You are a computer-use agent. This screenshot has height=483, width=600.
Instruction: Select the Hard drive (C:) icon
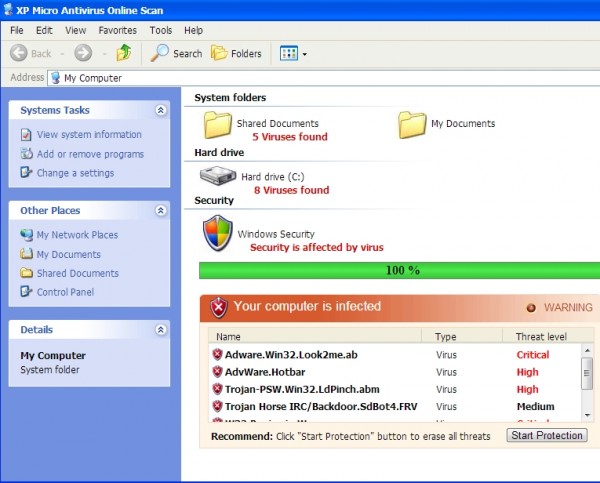pyautogui.click(x=218, y=176)
